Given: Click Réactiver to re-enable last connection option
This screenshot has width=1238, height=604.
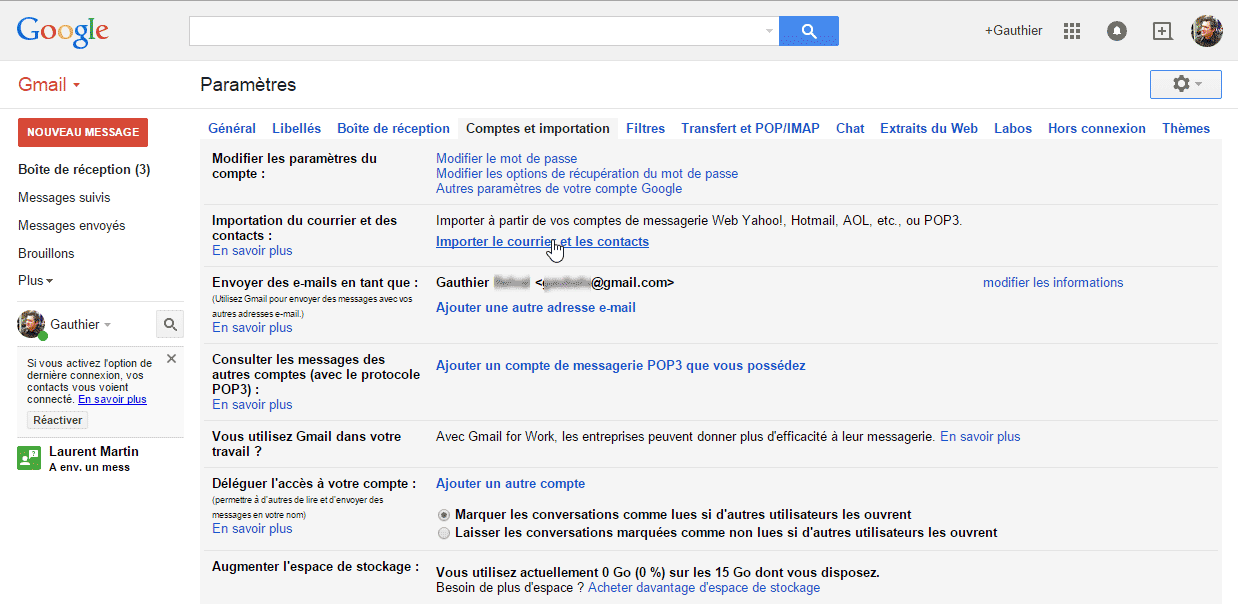Looking at the screenshot, I should [x=56, y=419].
